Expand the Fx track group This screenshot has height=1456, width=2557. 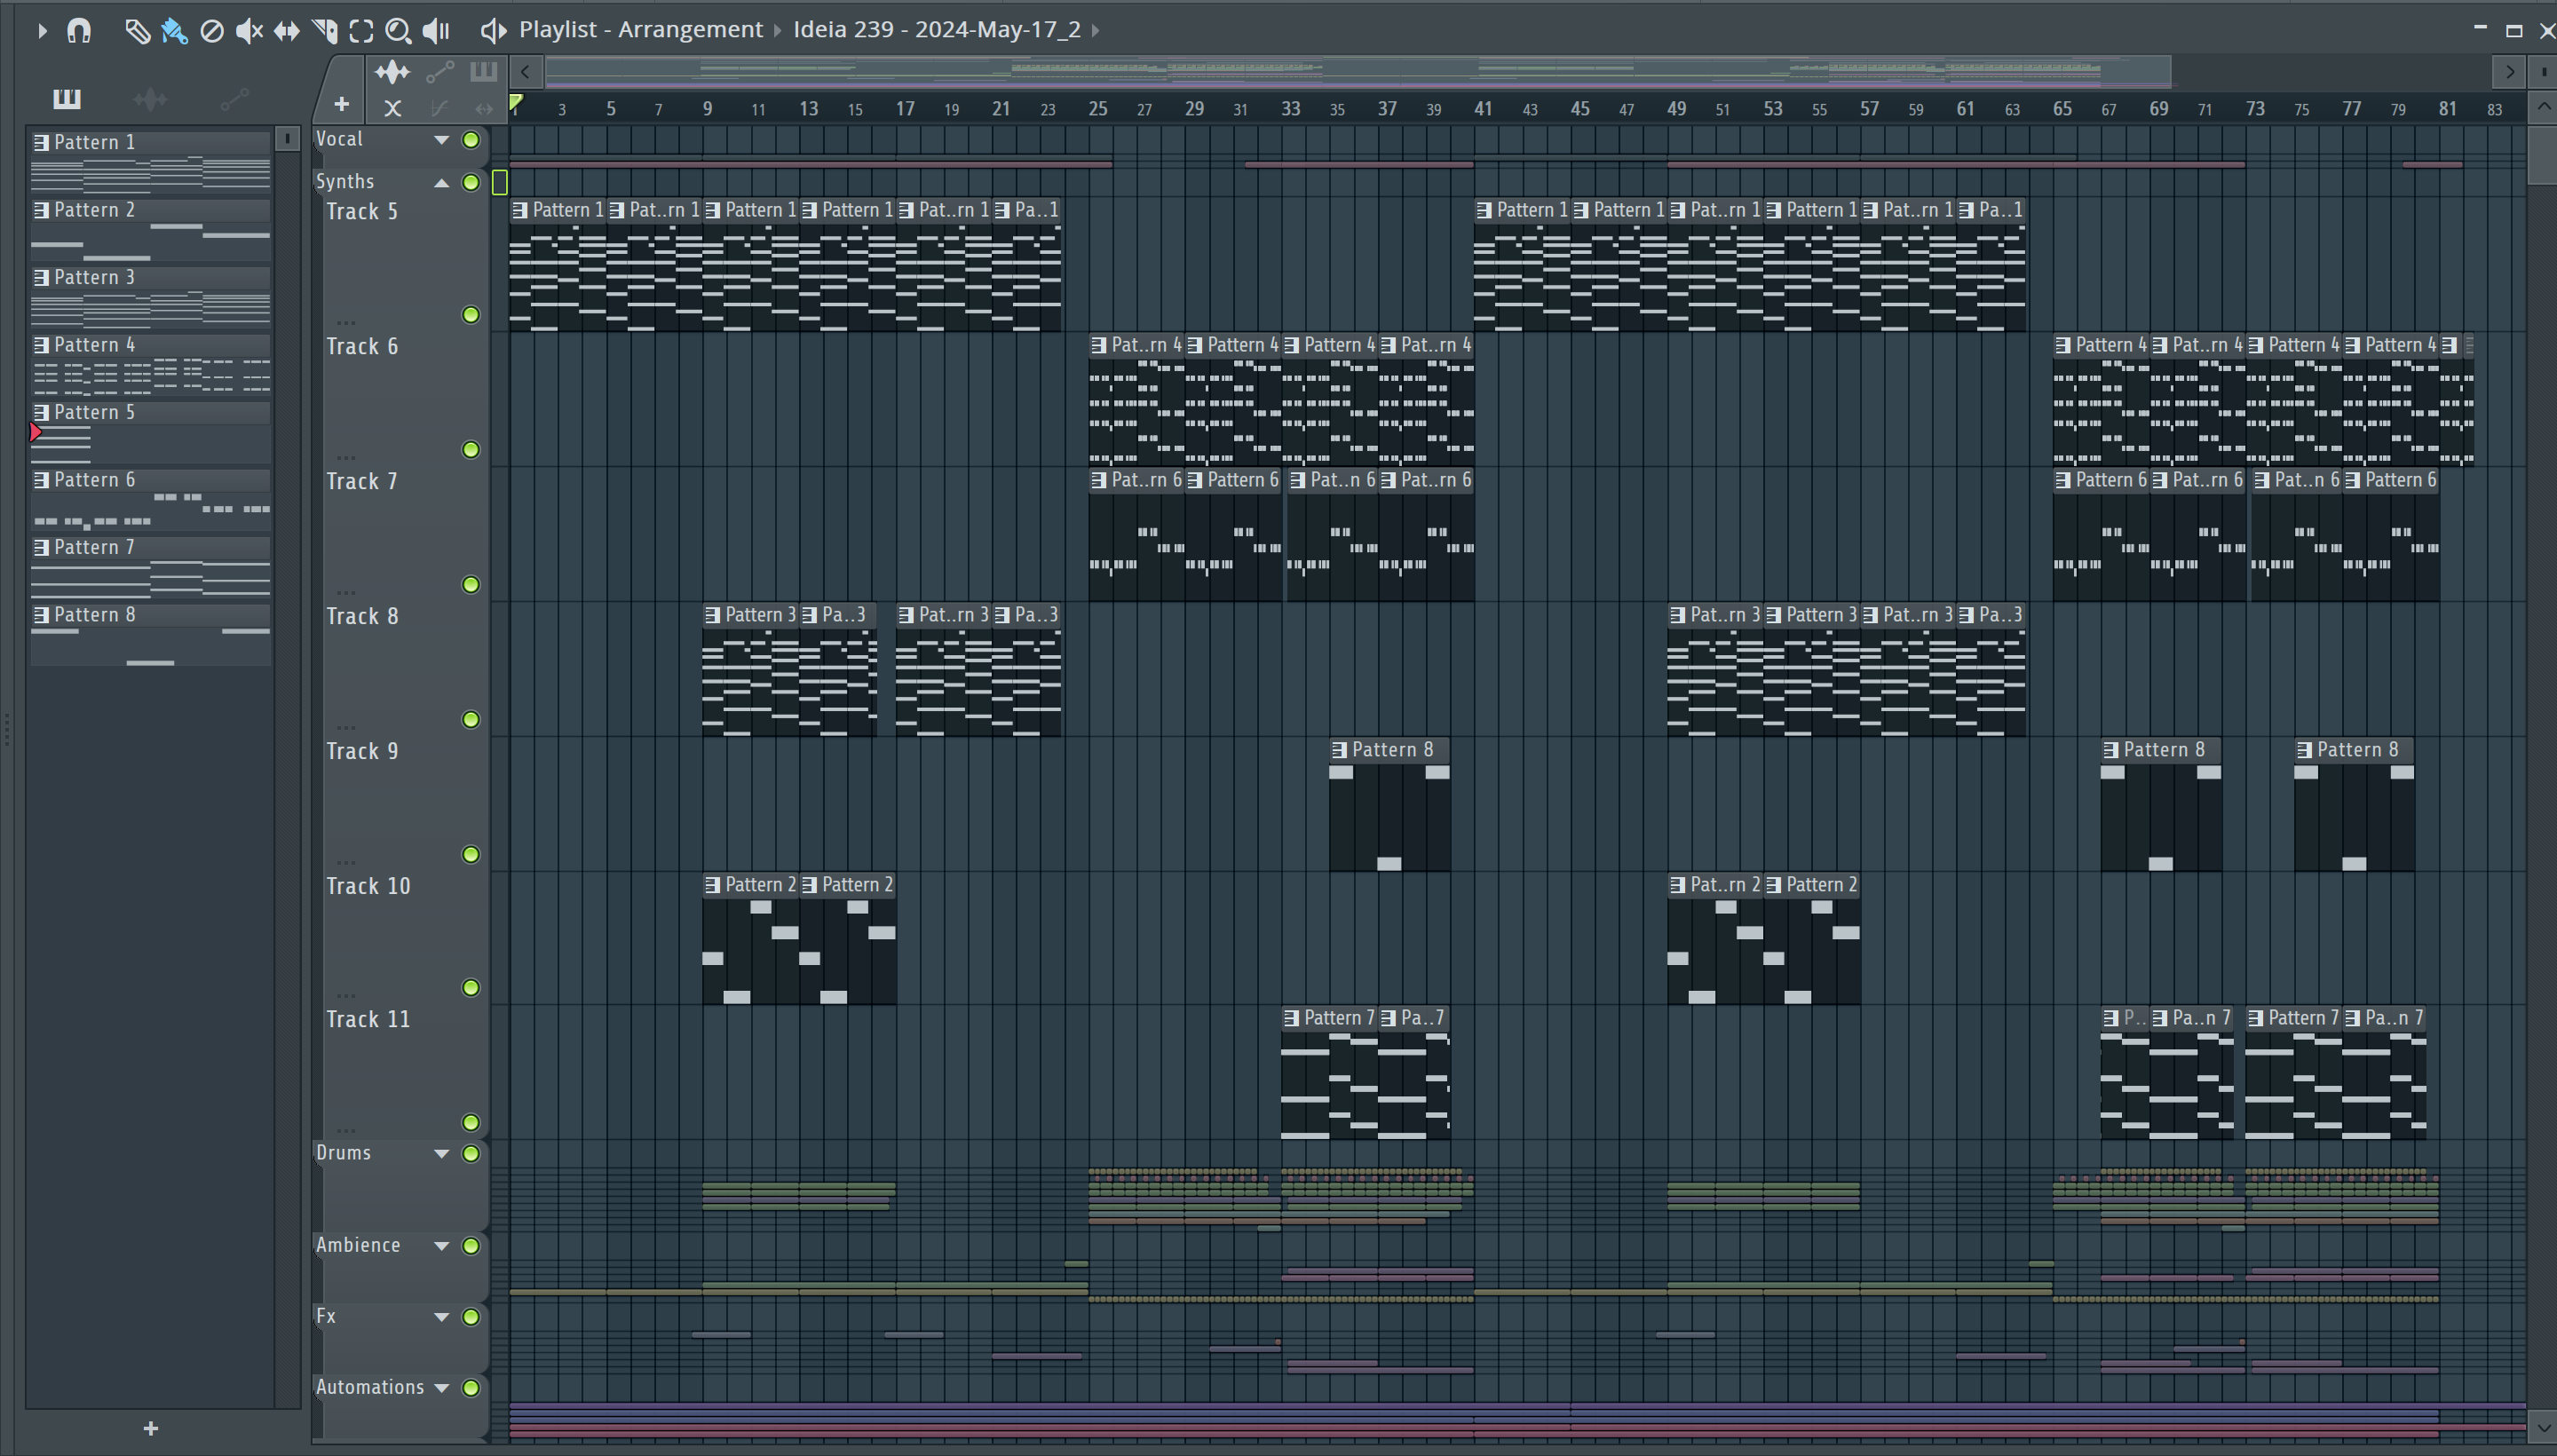[x=441, y=1316]
